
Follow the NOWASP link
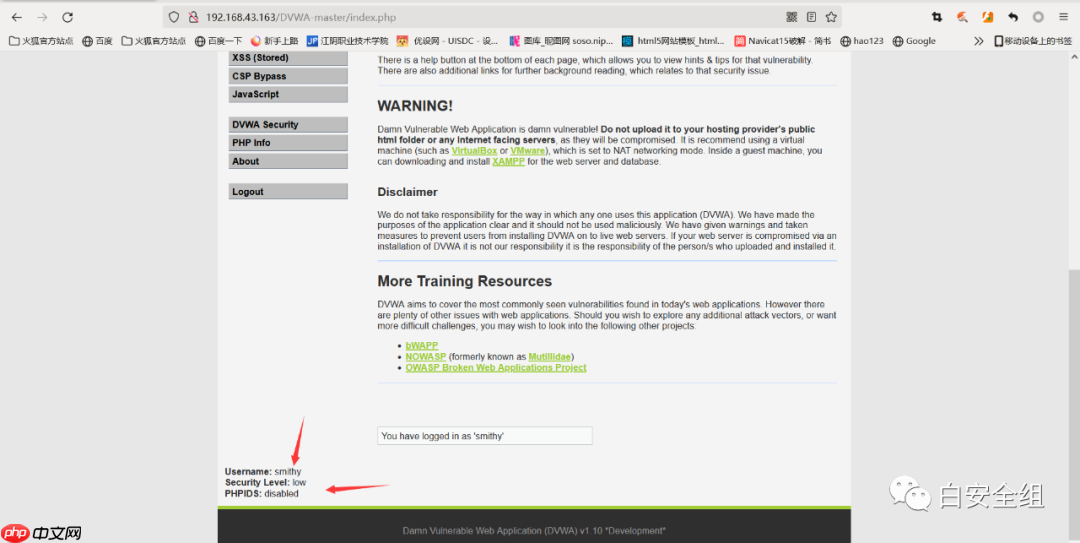pos(426,356)
